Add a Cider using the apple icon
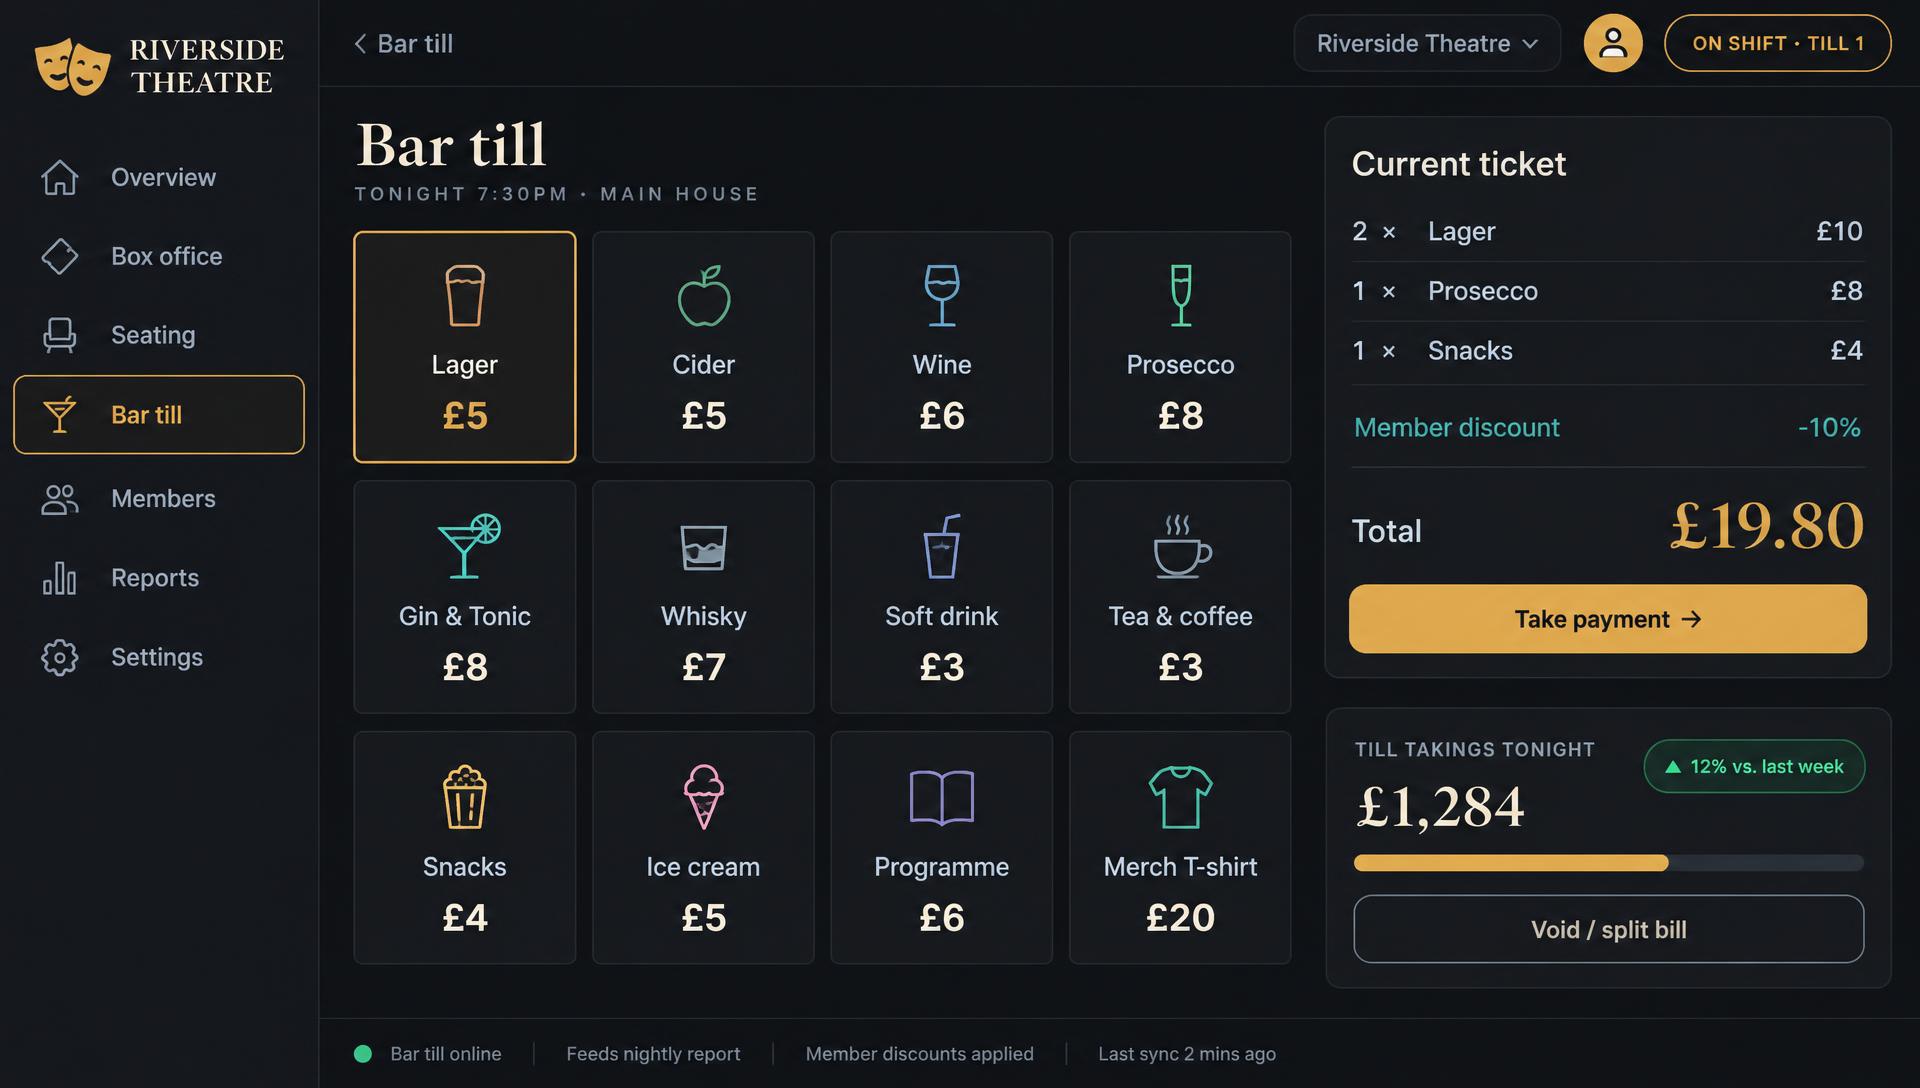 [704, 295]
